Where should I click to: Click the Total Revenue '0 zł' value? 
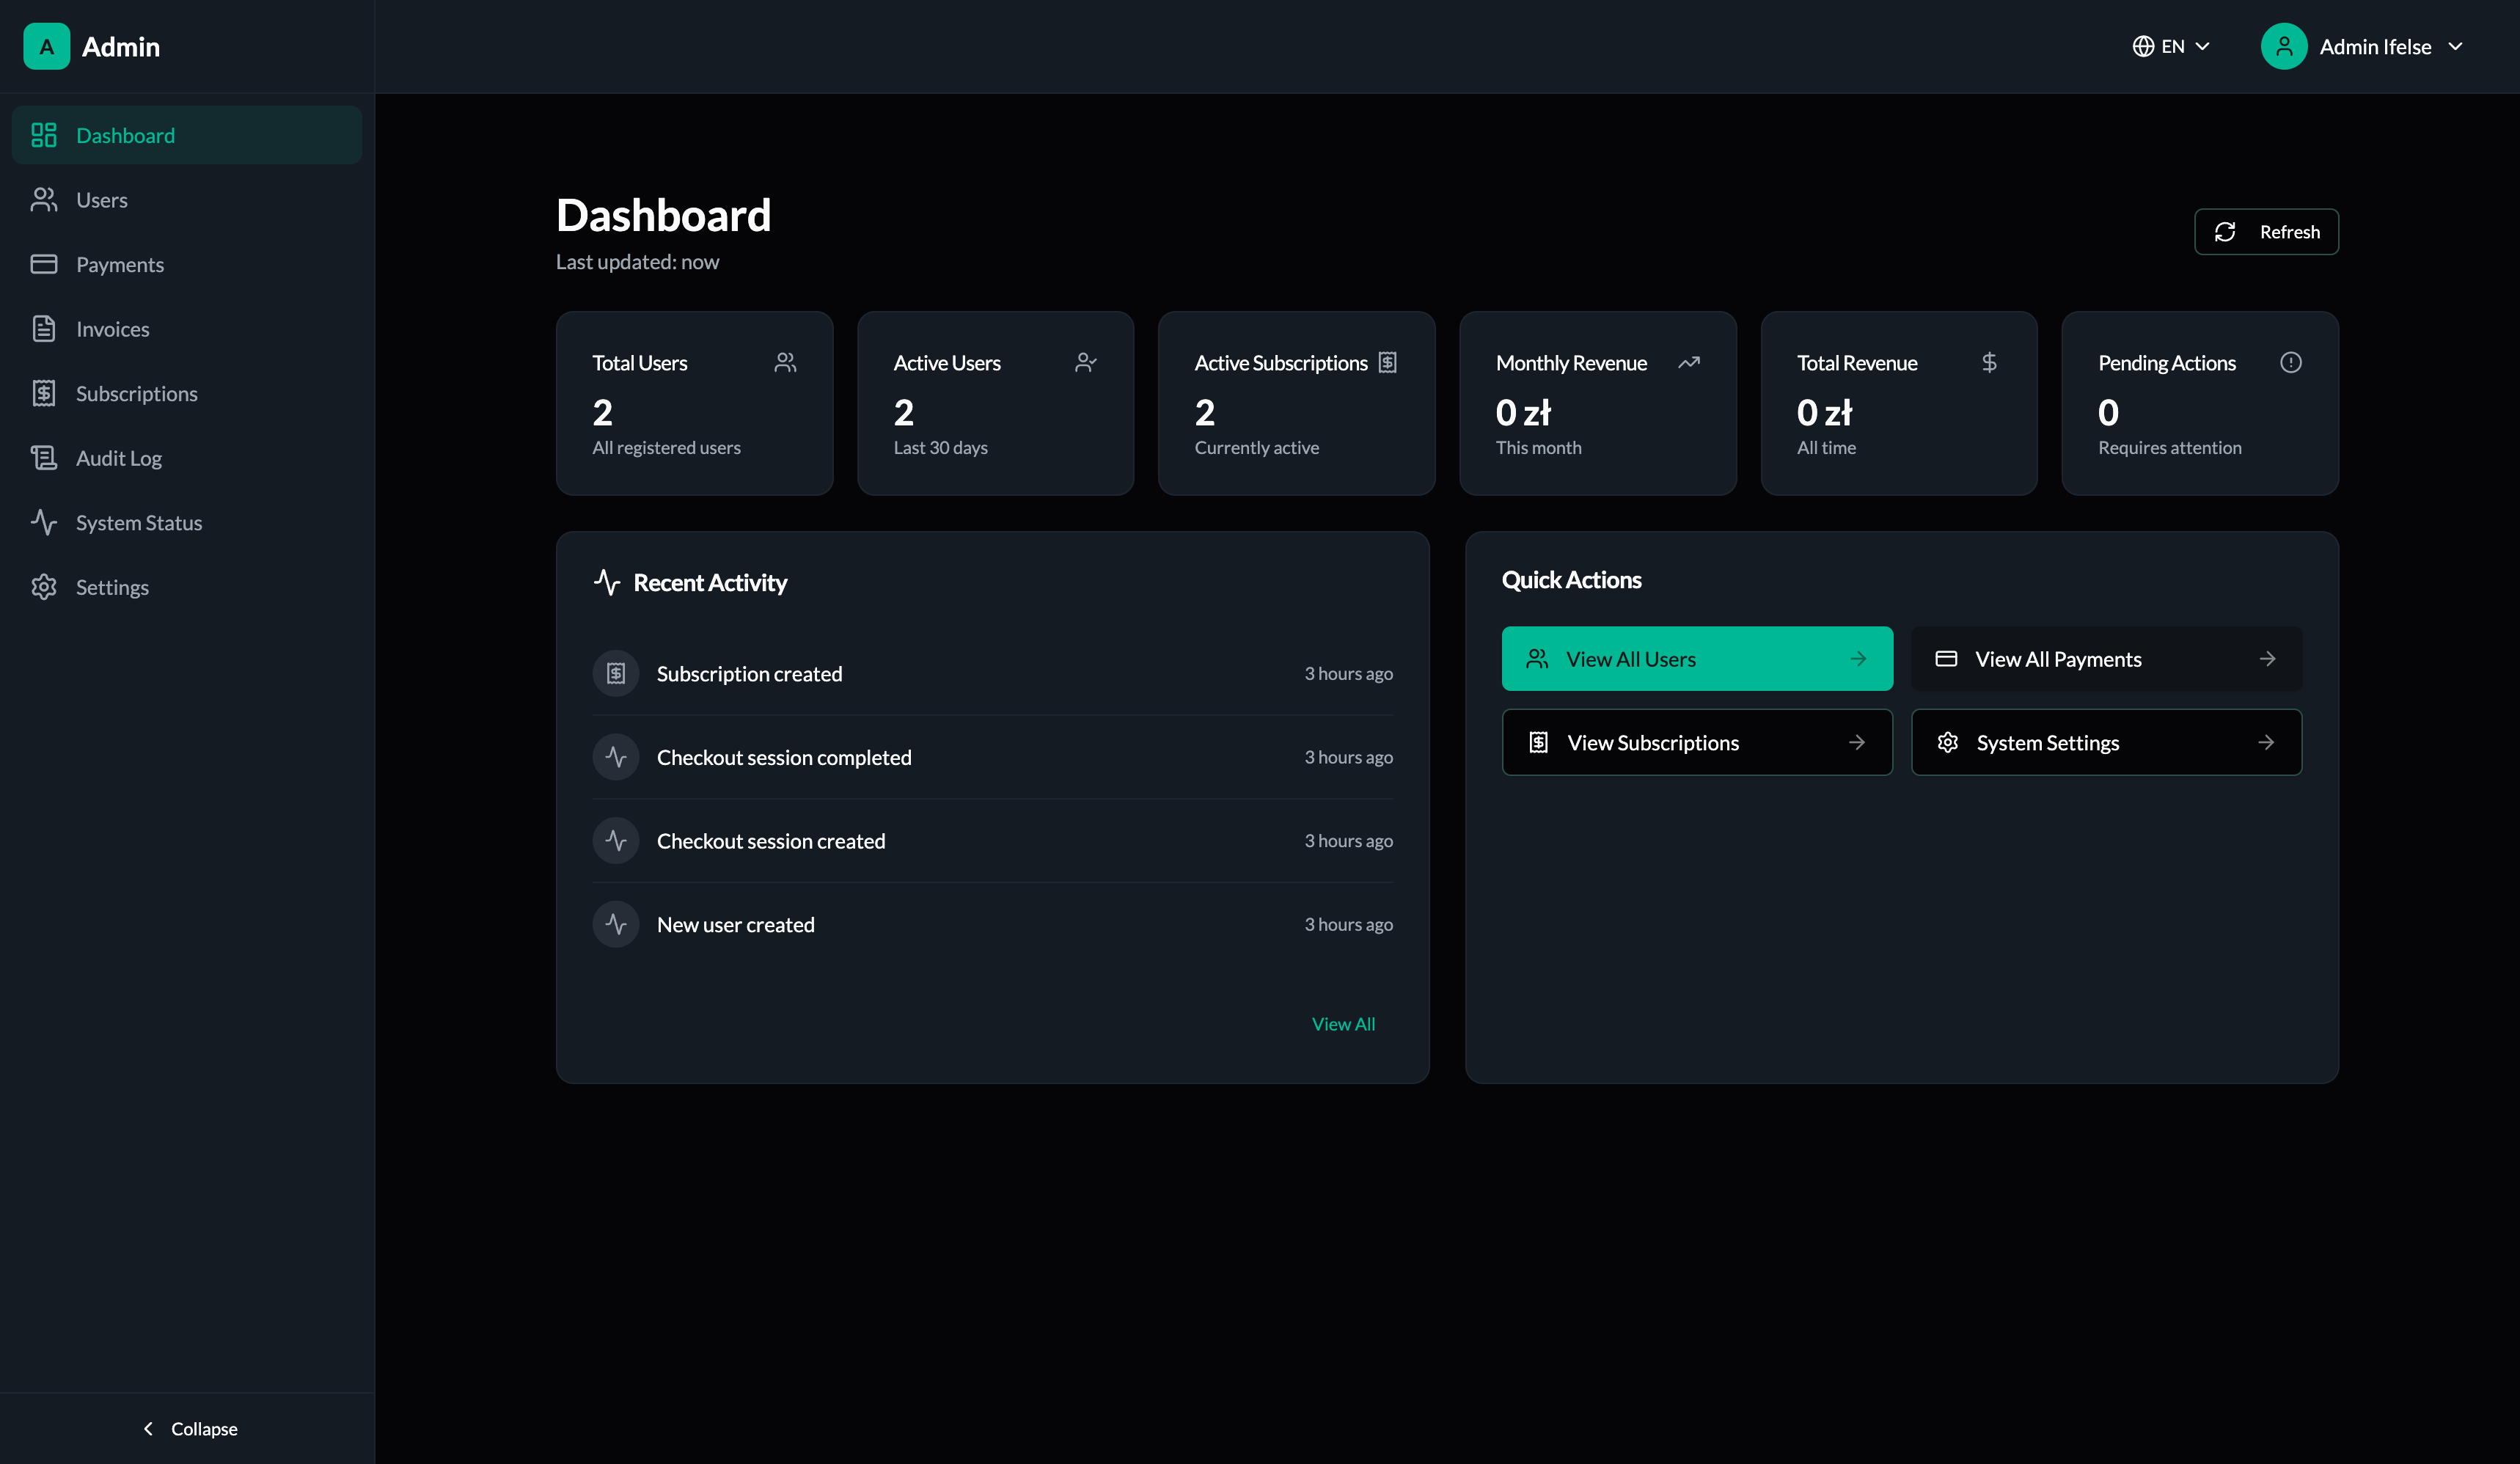click(x=1824, y=412)
